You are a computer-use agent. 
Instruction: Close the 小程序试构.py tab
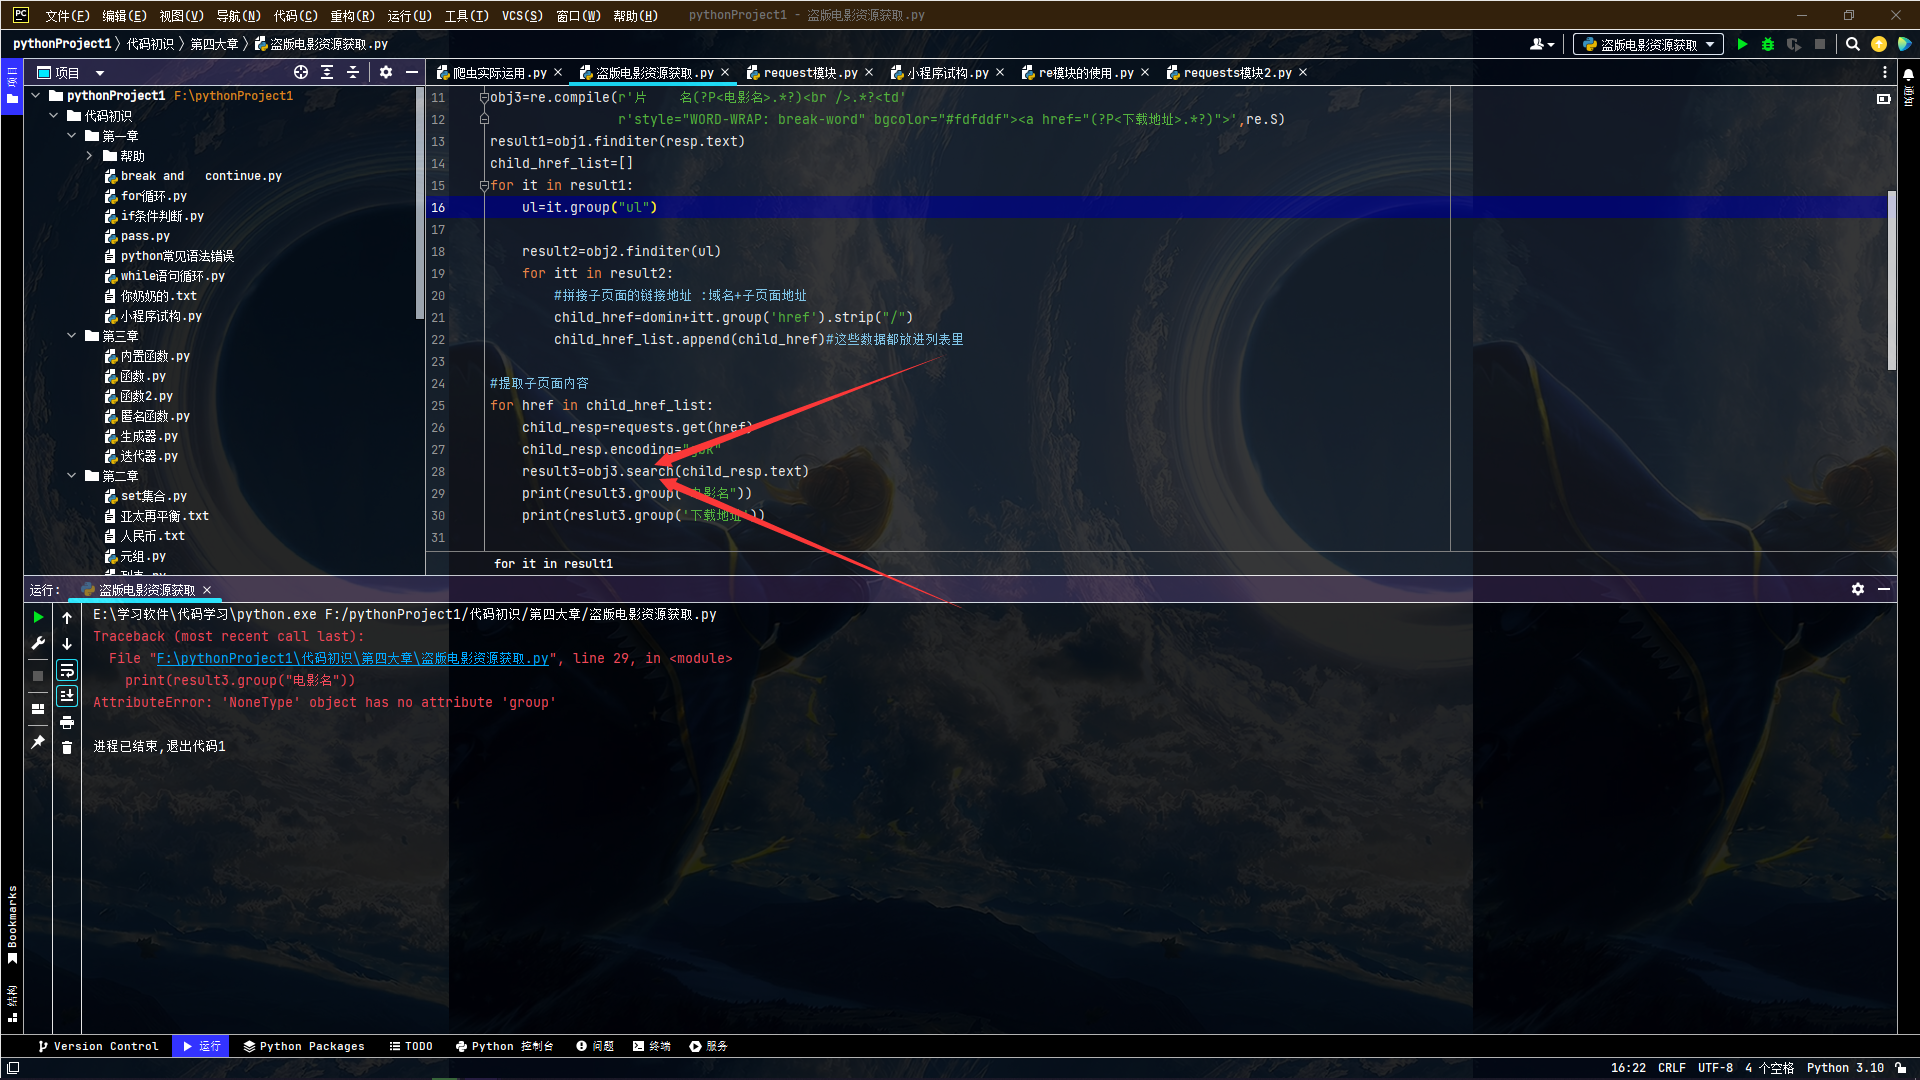coord(1000,72)
